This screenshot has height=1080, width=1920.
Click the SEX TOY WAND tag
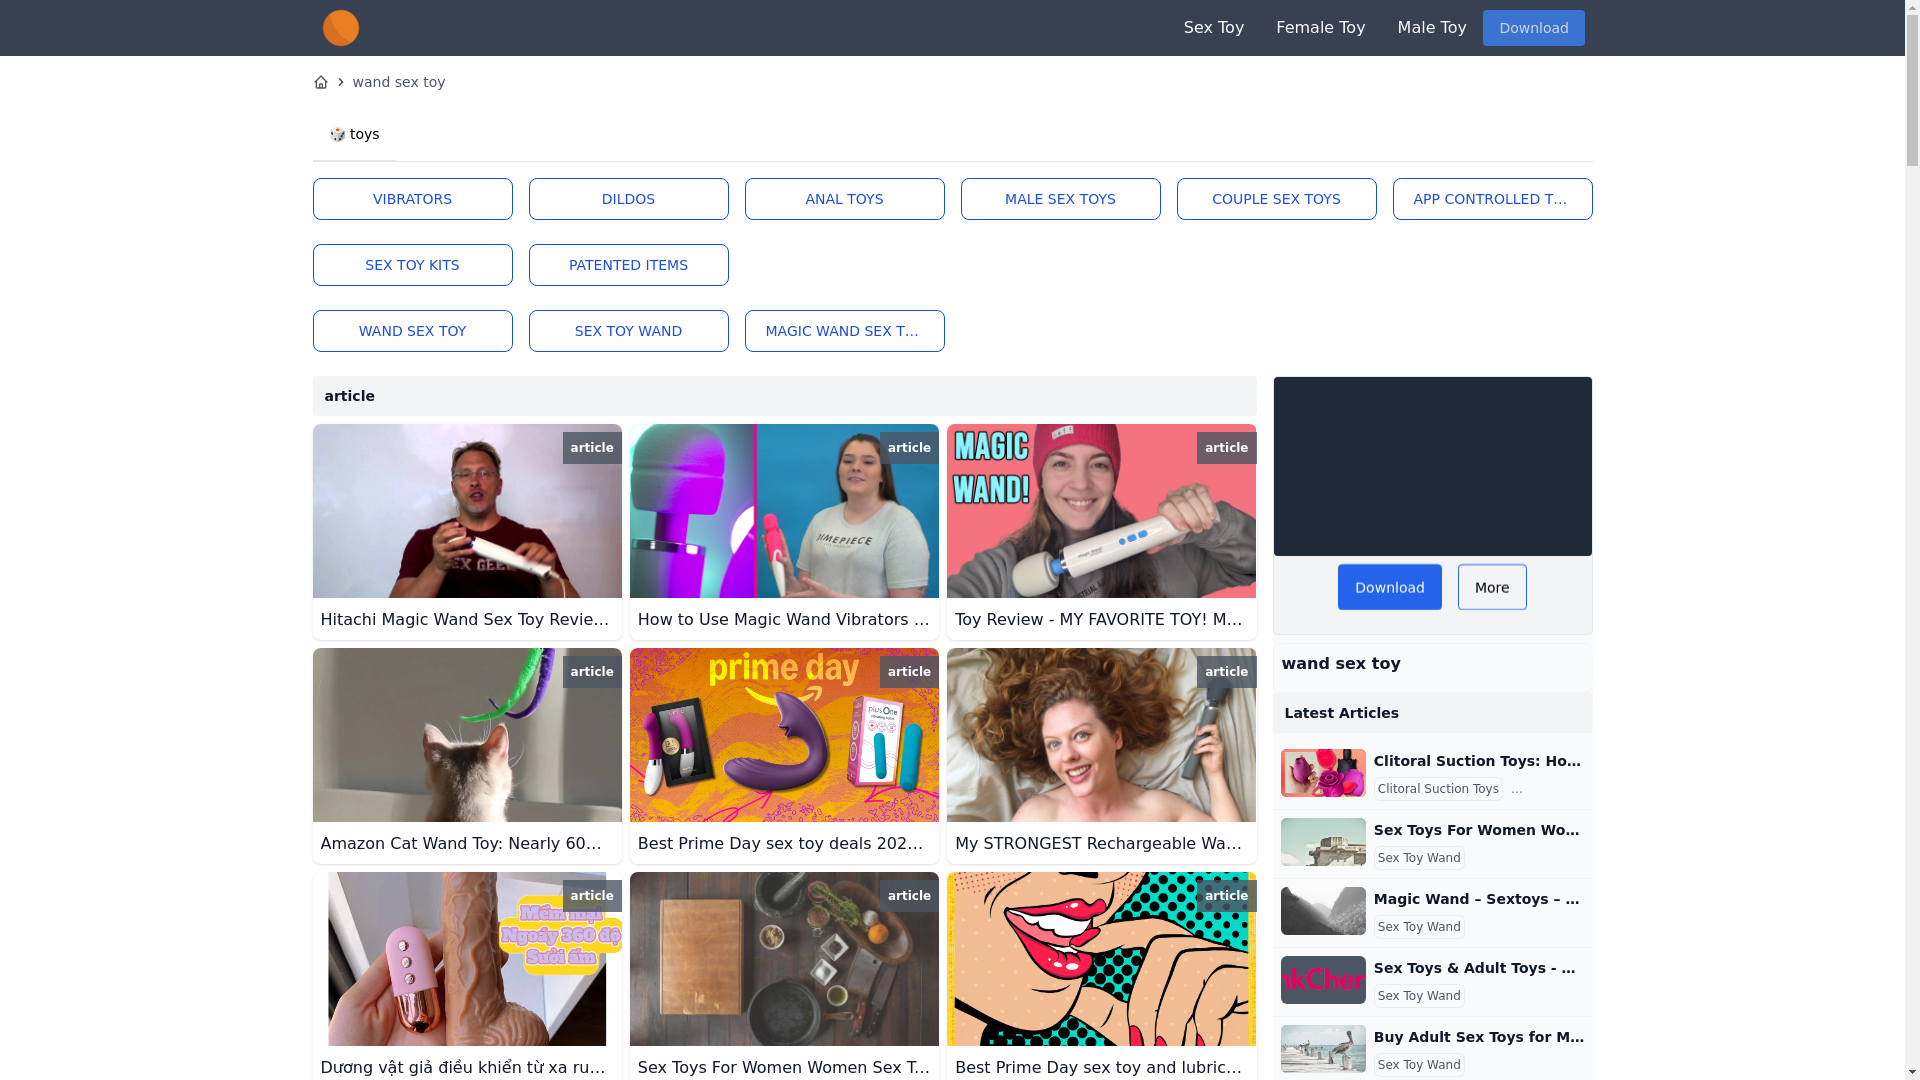[x=628, y=331]
